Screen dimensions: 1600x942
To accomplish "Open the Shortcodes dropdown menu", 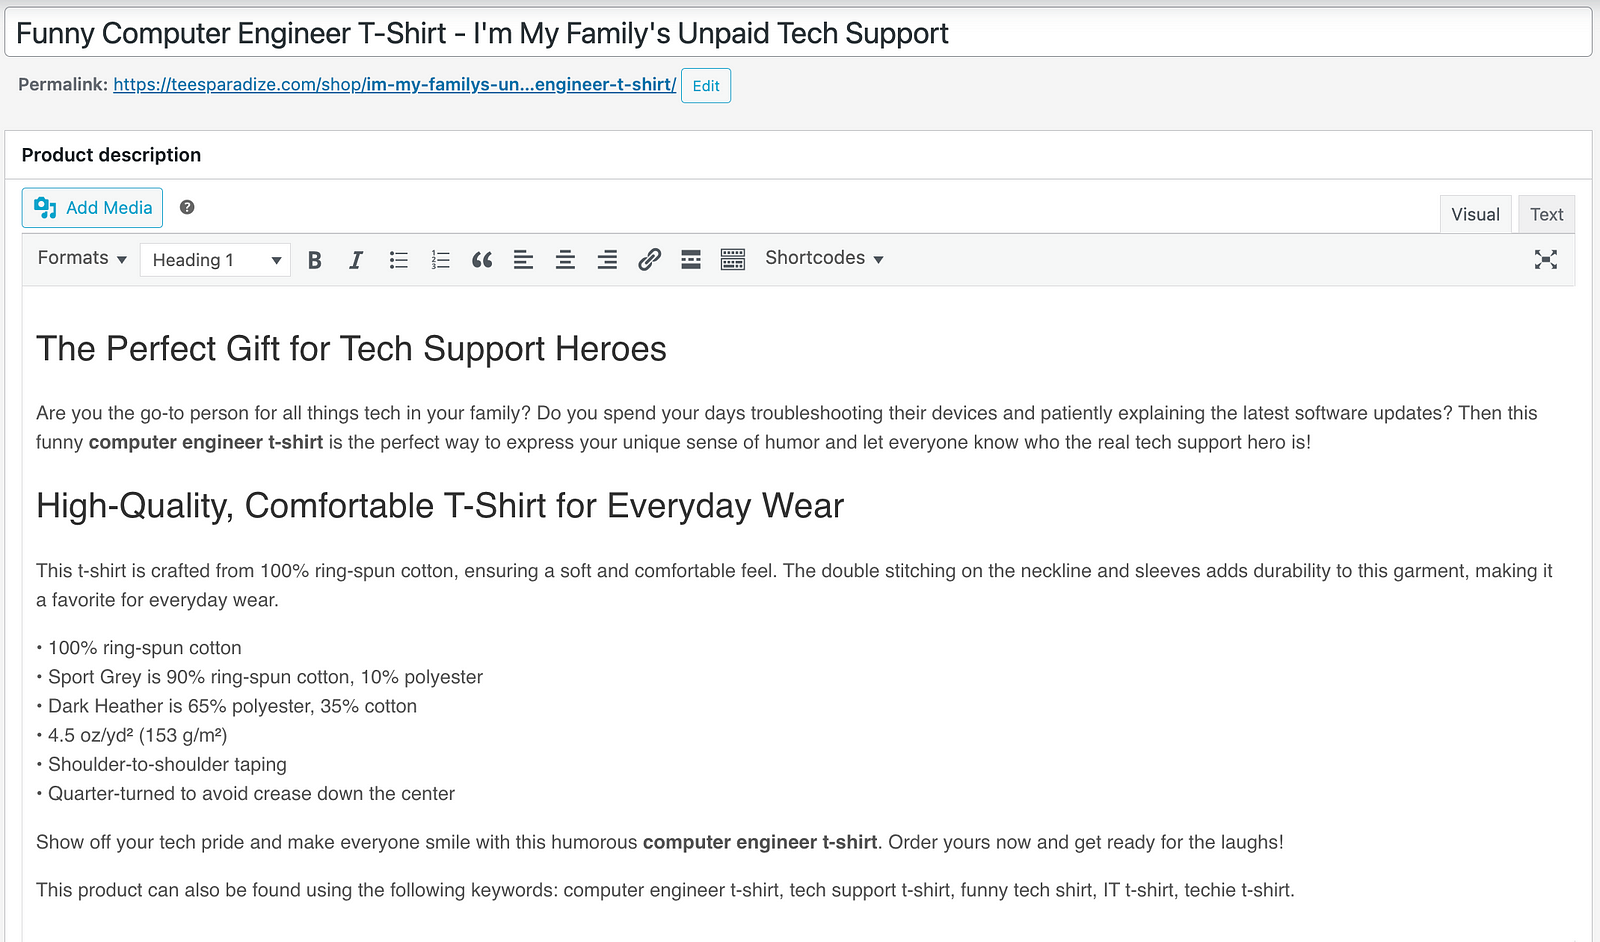I will click(x=824, y=258).
